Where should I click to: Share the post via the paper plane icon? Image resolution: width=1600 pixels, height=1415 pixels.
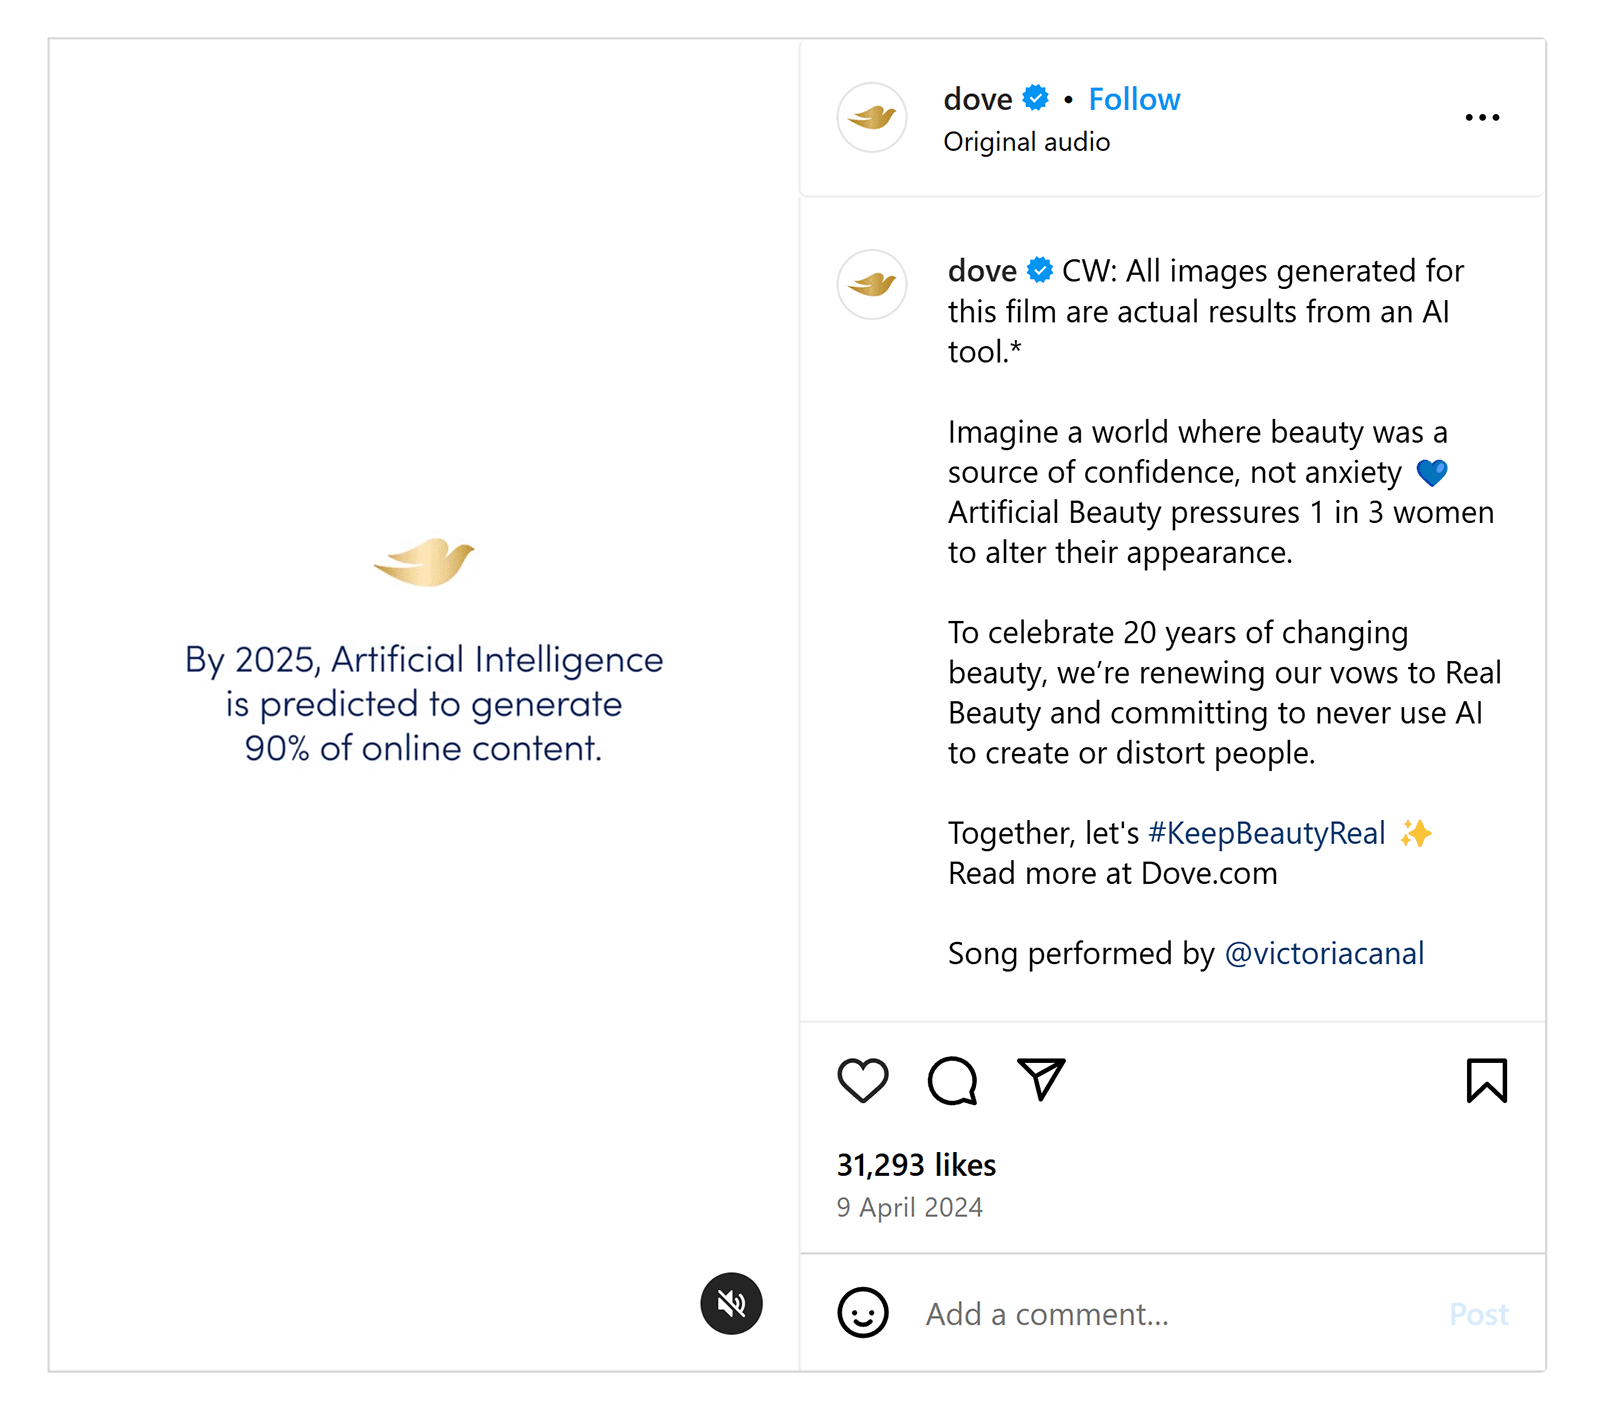point(1041,1081)
